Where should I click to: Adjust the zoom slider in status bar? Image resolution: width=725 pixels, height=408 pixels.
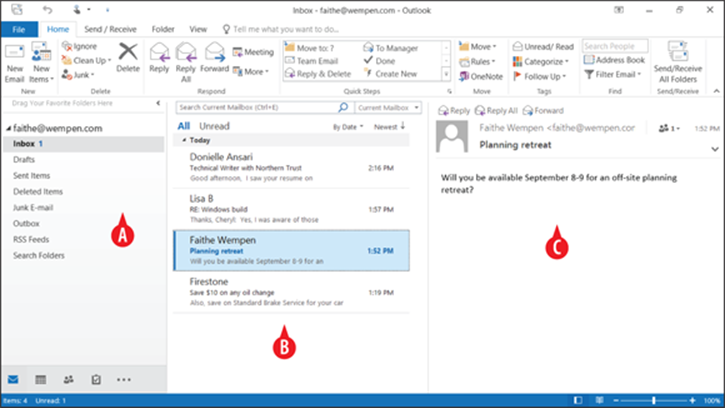654,401
